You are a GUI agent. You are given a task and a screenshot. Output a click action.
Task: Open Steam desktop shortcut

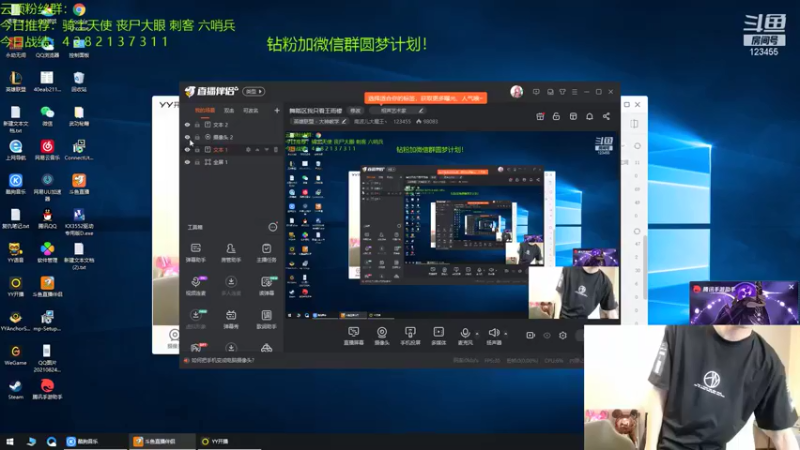tap(15, 389)
